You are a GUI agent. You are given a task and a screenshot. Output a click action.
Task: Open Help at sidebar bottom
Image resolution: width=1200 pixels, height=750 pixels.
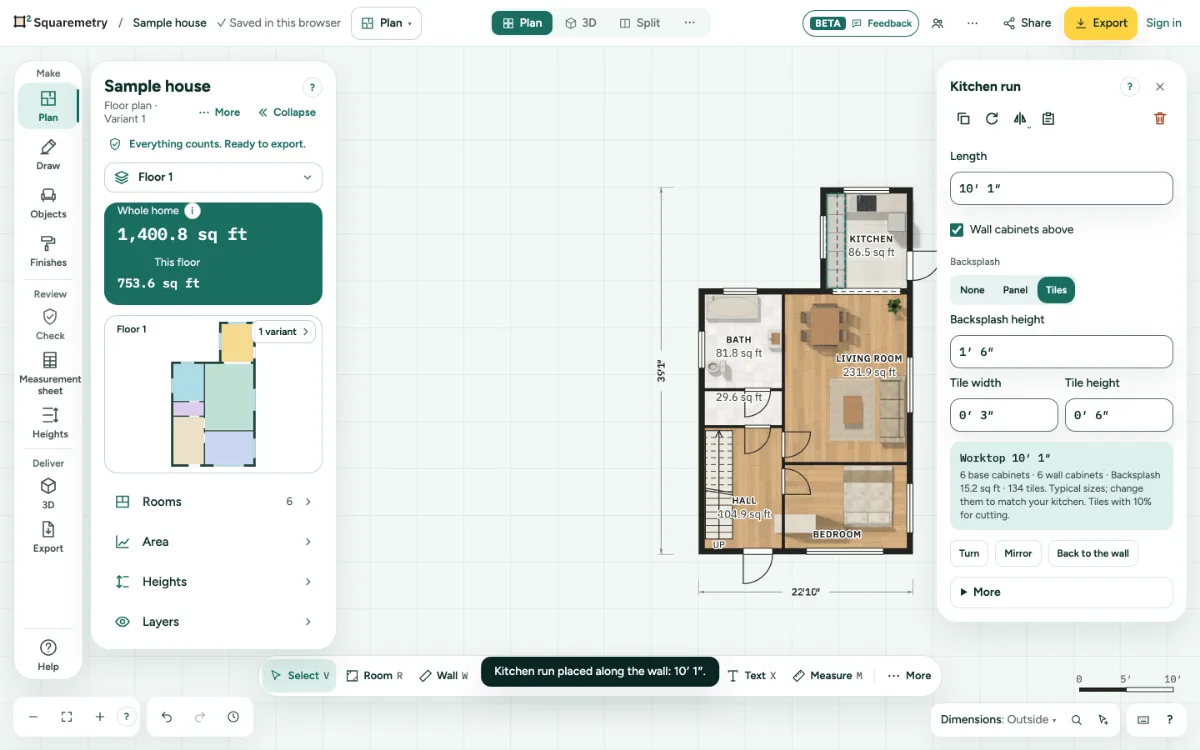pos(48,655)
